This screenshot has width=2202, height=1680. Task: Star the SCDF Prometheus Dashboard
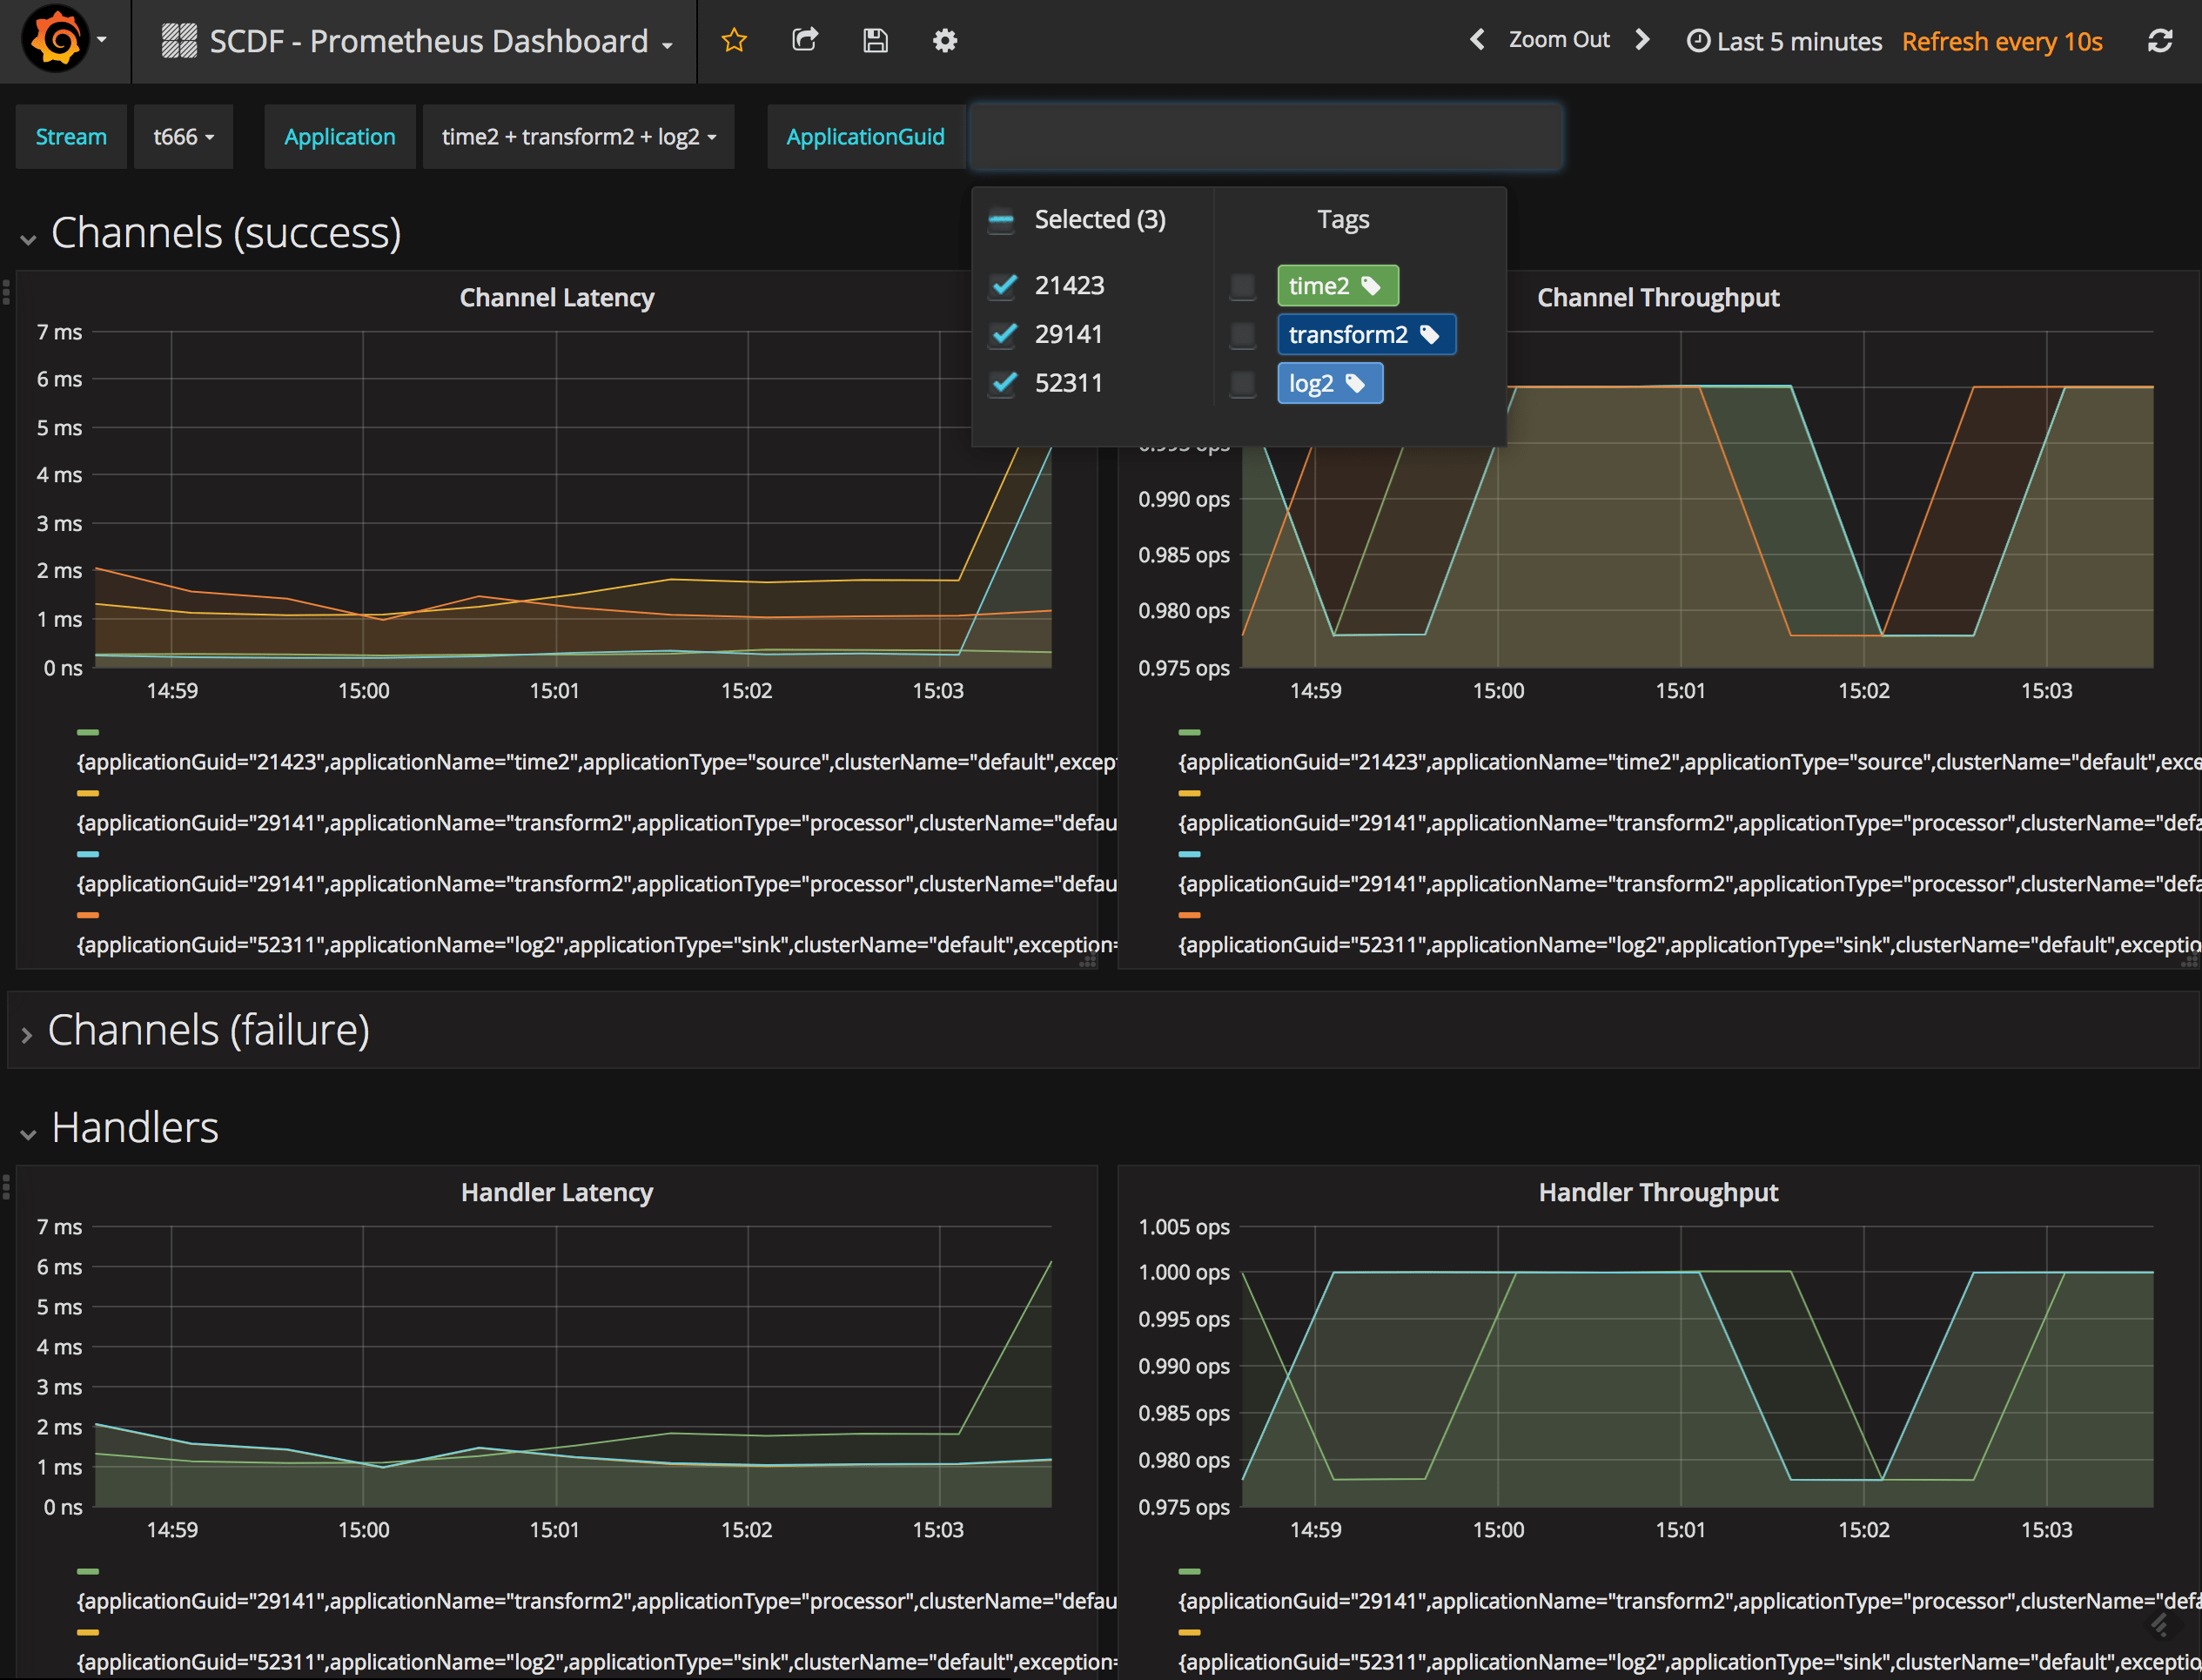pyautogui.click(x=734, y=41)
